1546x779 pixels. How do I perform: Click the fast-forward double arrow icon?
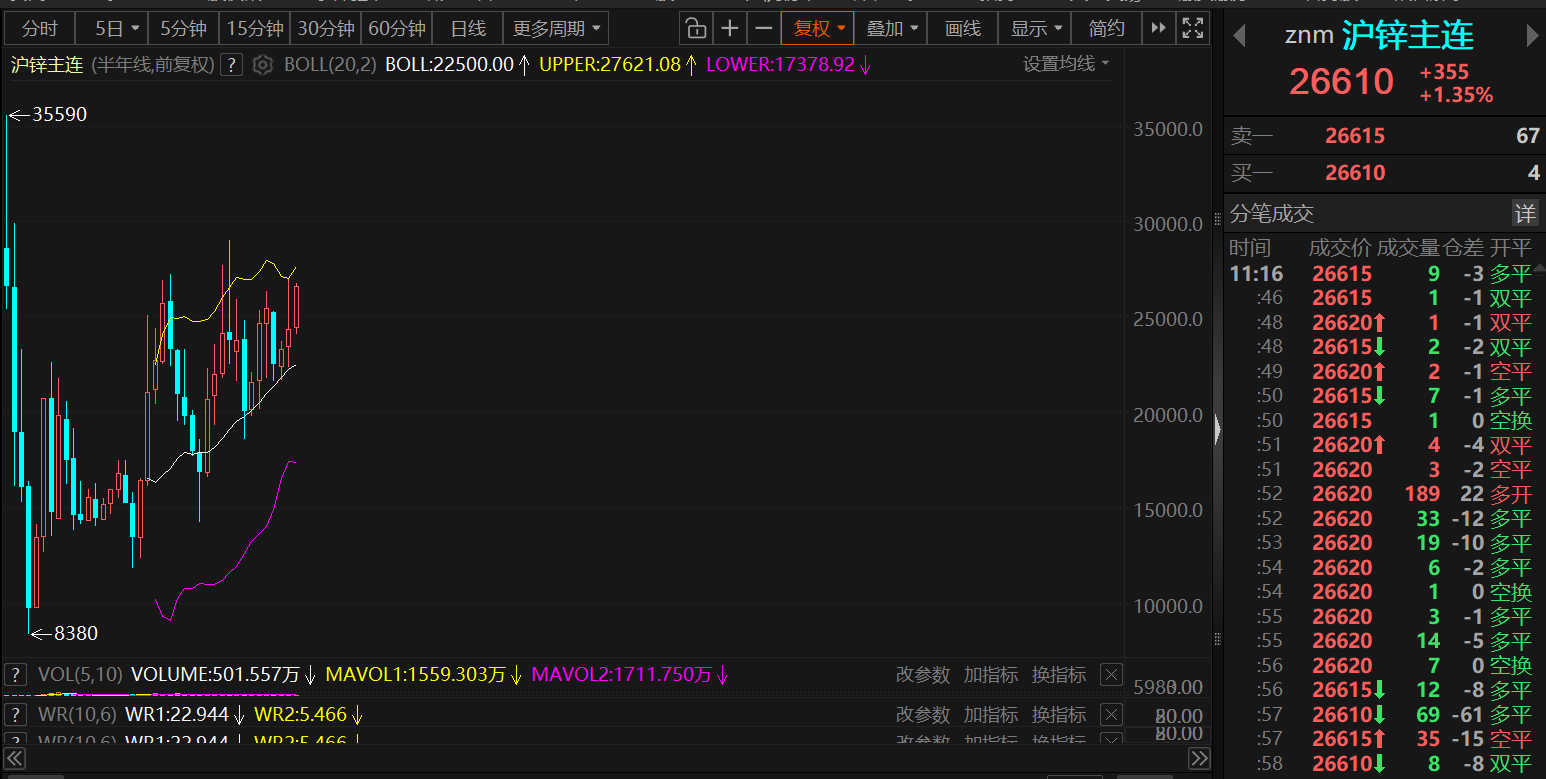1158,28
